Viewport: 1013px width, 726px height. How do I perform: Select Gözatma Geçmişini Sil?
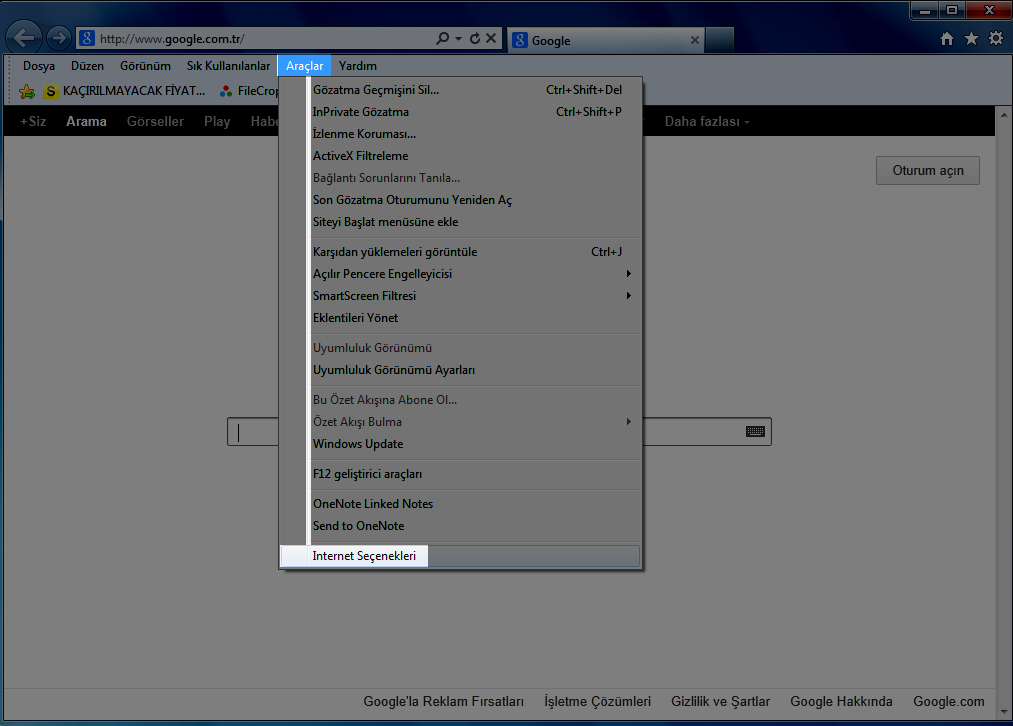pyautogui.click(x=461, y=90)
